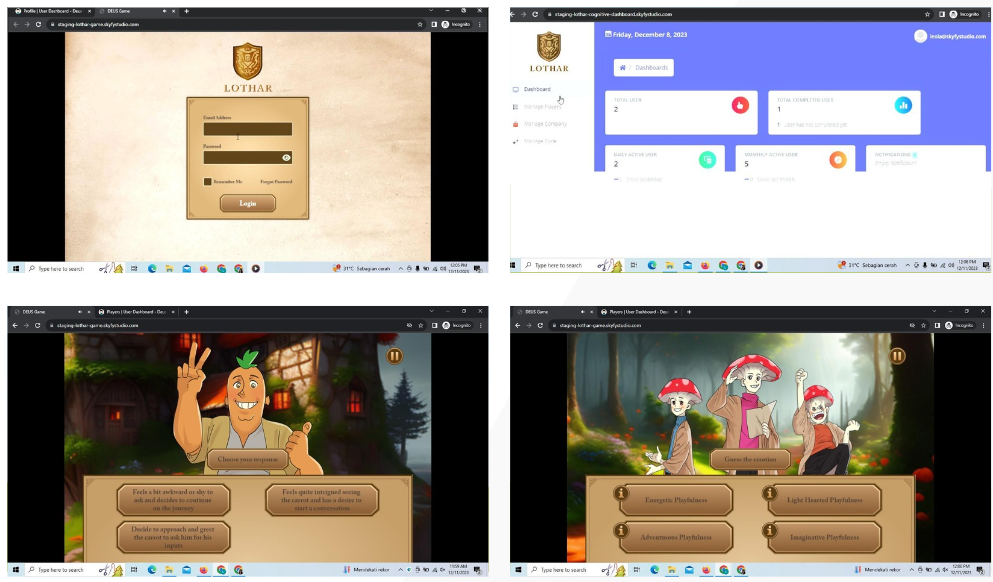Select the Adventurous Playfulness answer

pos(676,537)
